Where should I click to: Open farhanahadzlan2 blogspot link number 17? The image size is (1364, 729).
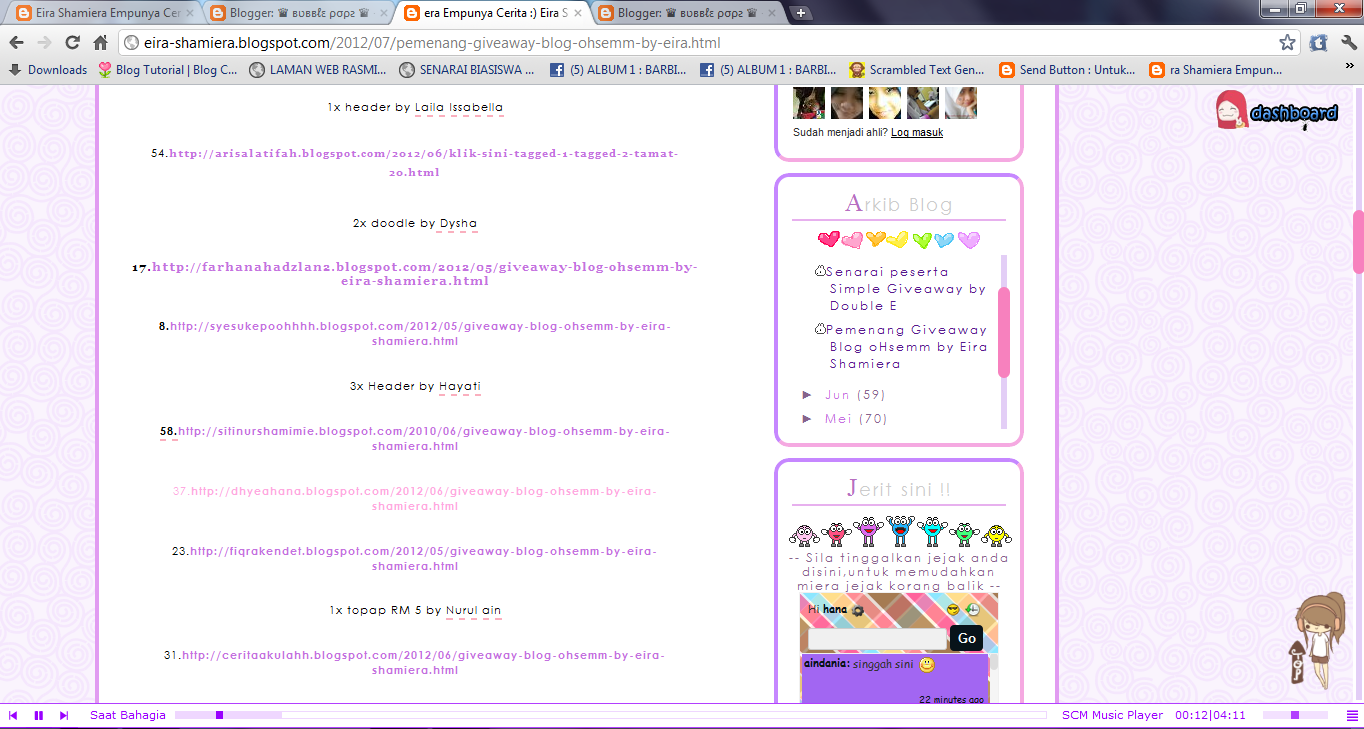424,274
